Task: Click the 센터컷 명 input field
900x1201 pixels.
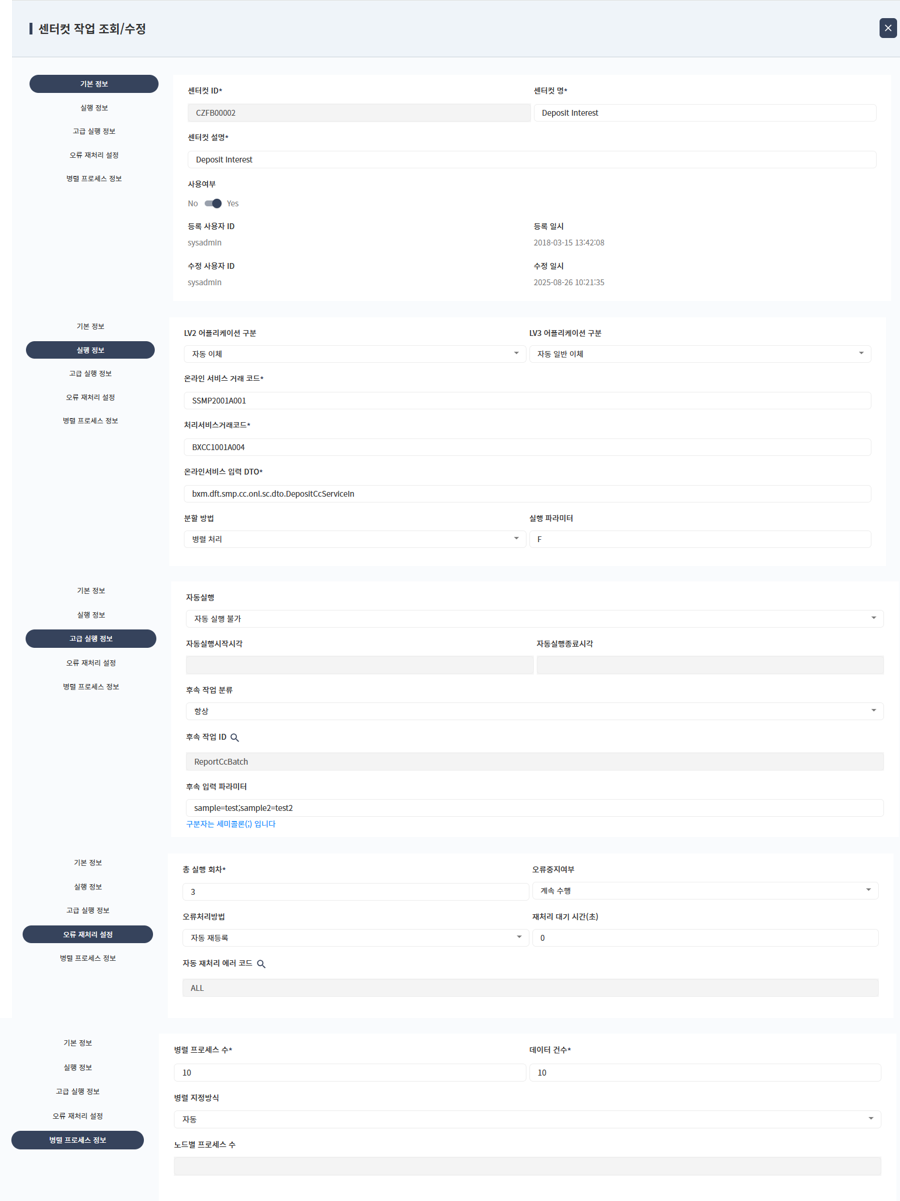Action: point(704,113)
